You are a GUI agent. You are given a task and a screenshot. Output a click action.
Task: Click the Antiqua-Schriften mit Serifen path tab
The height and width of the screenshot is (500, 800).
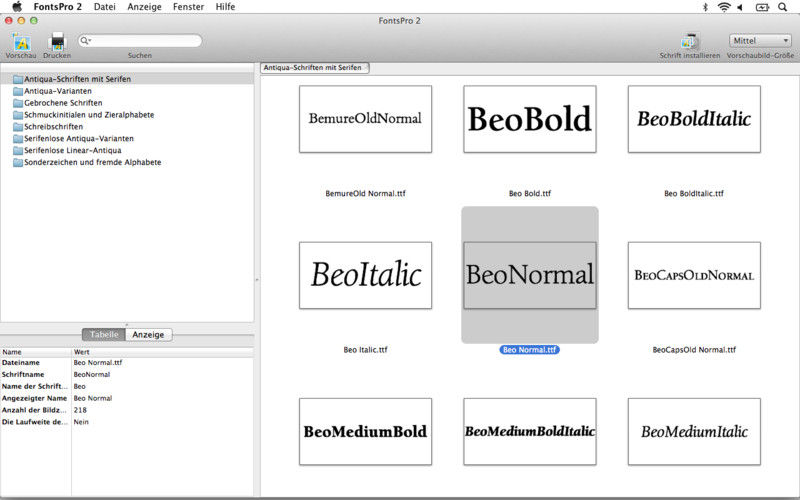(x=314, y=67)
